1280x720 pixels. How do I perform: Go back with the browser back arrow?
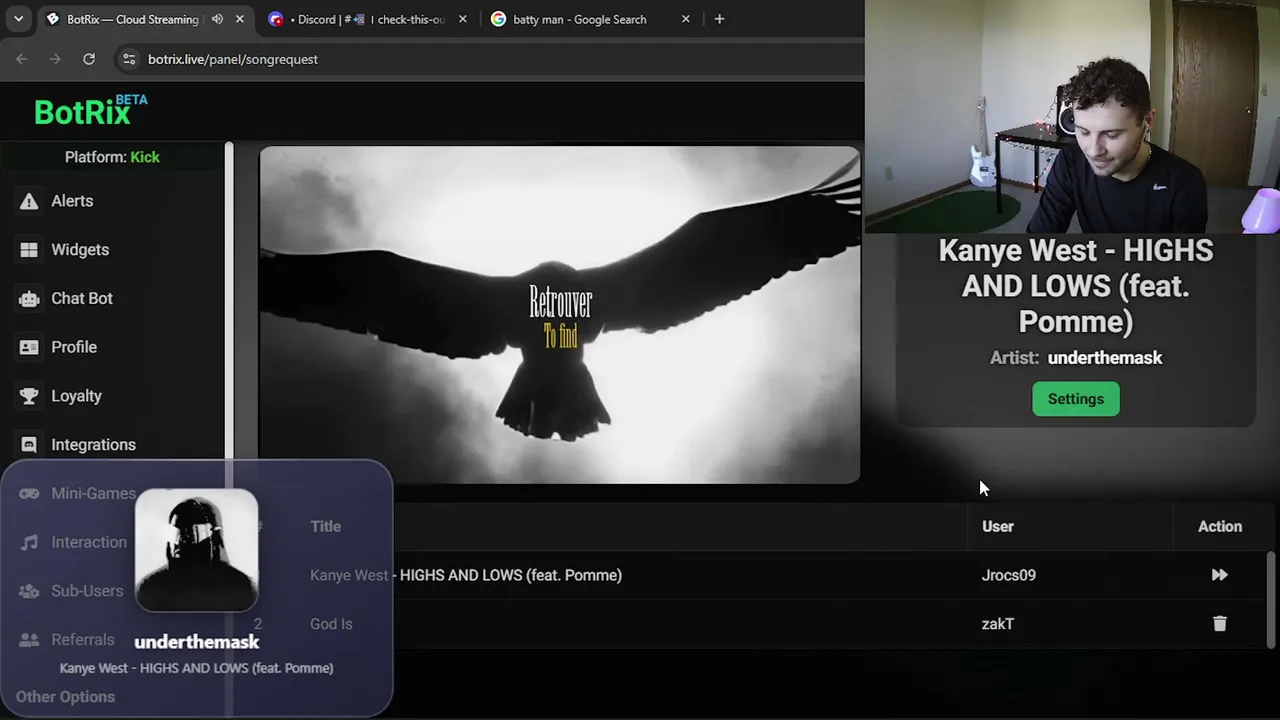tap(22, 59)
